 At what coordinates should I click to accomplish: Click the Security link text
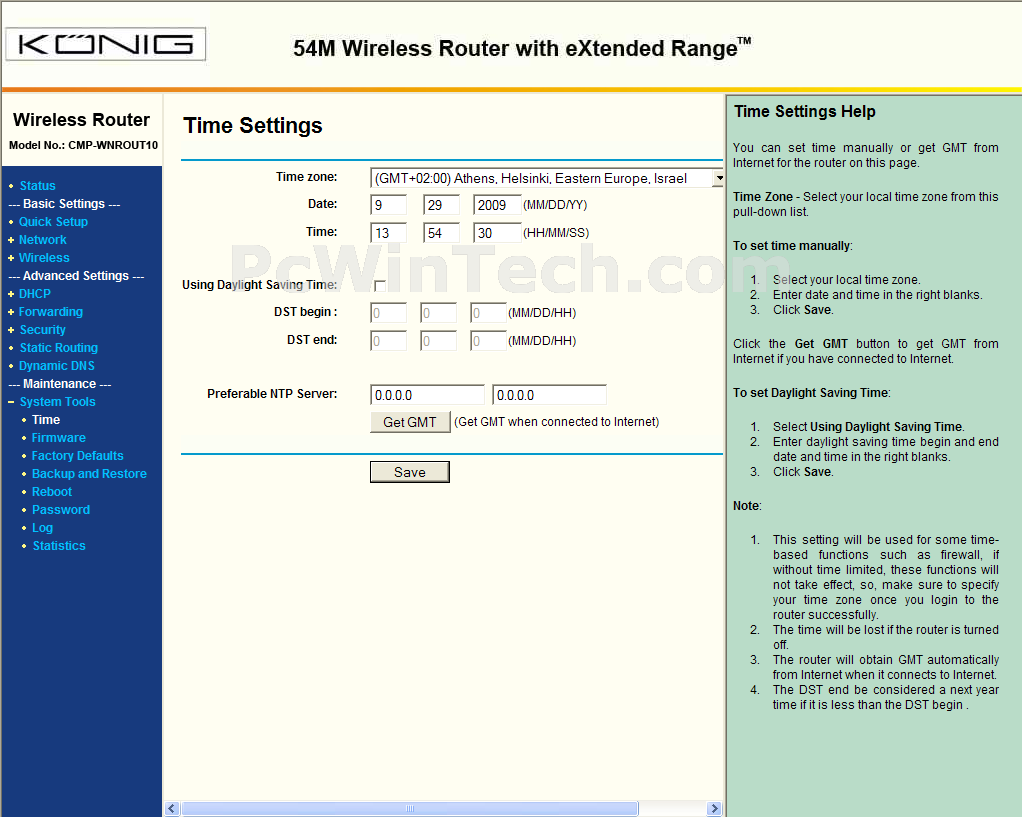tap(42, 330)
